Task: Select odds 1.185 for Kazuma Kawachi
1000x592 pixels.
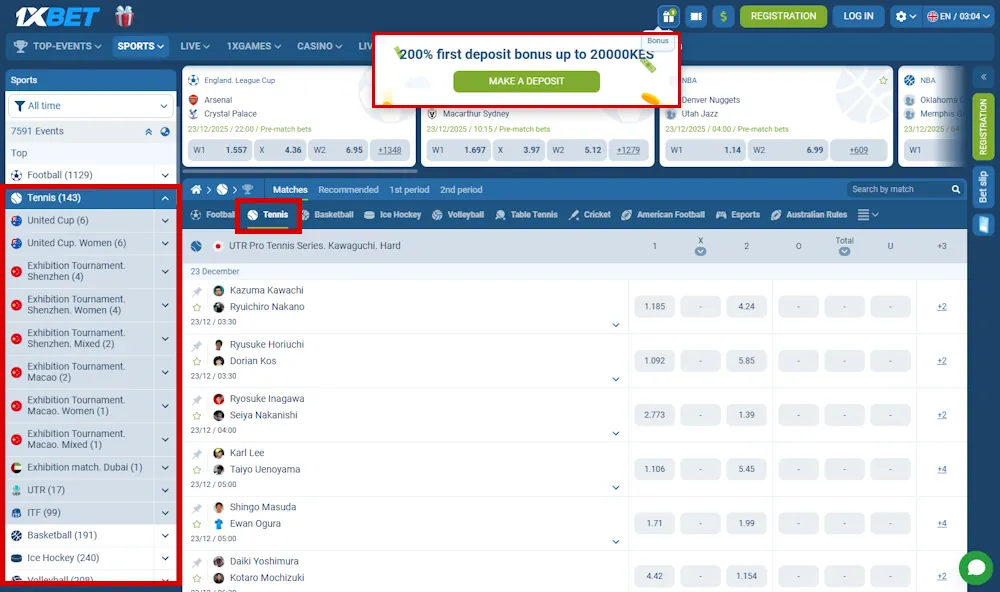Action: [x=654, y=307]
